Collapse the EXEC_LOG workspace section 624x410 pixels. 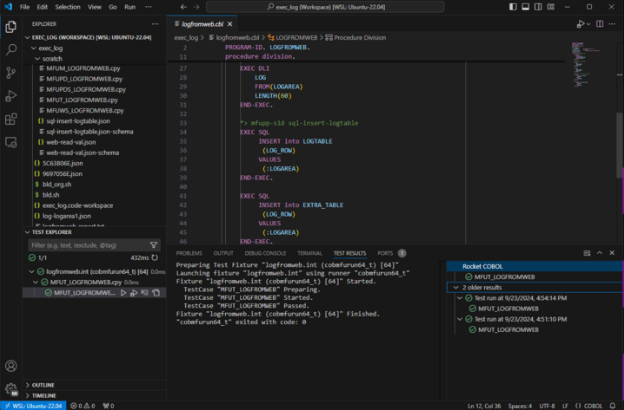coord(27,37)
